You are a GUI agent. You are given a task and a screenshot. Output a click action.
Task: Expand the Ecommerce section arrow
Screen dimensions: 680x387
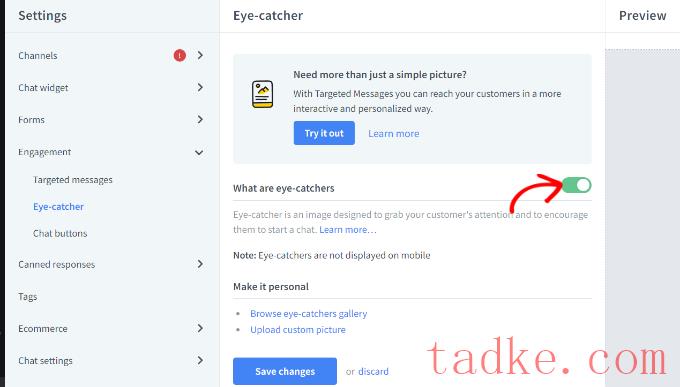coord(200,328)
